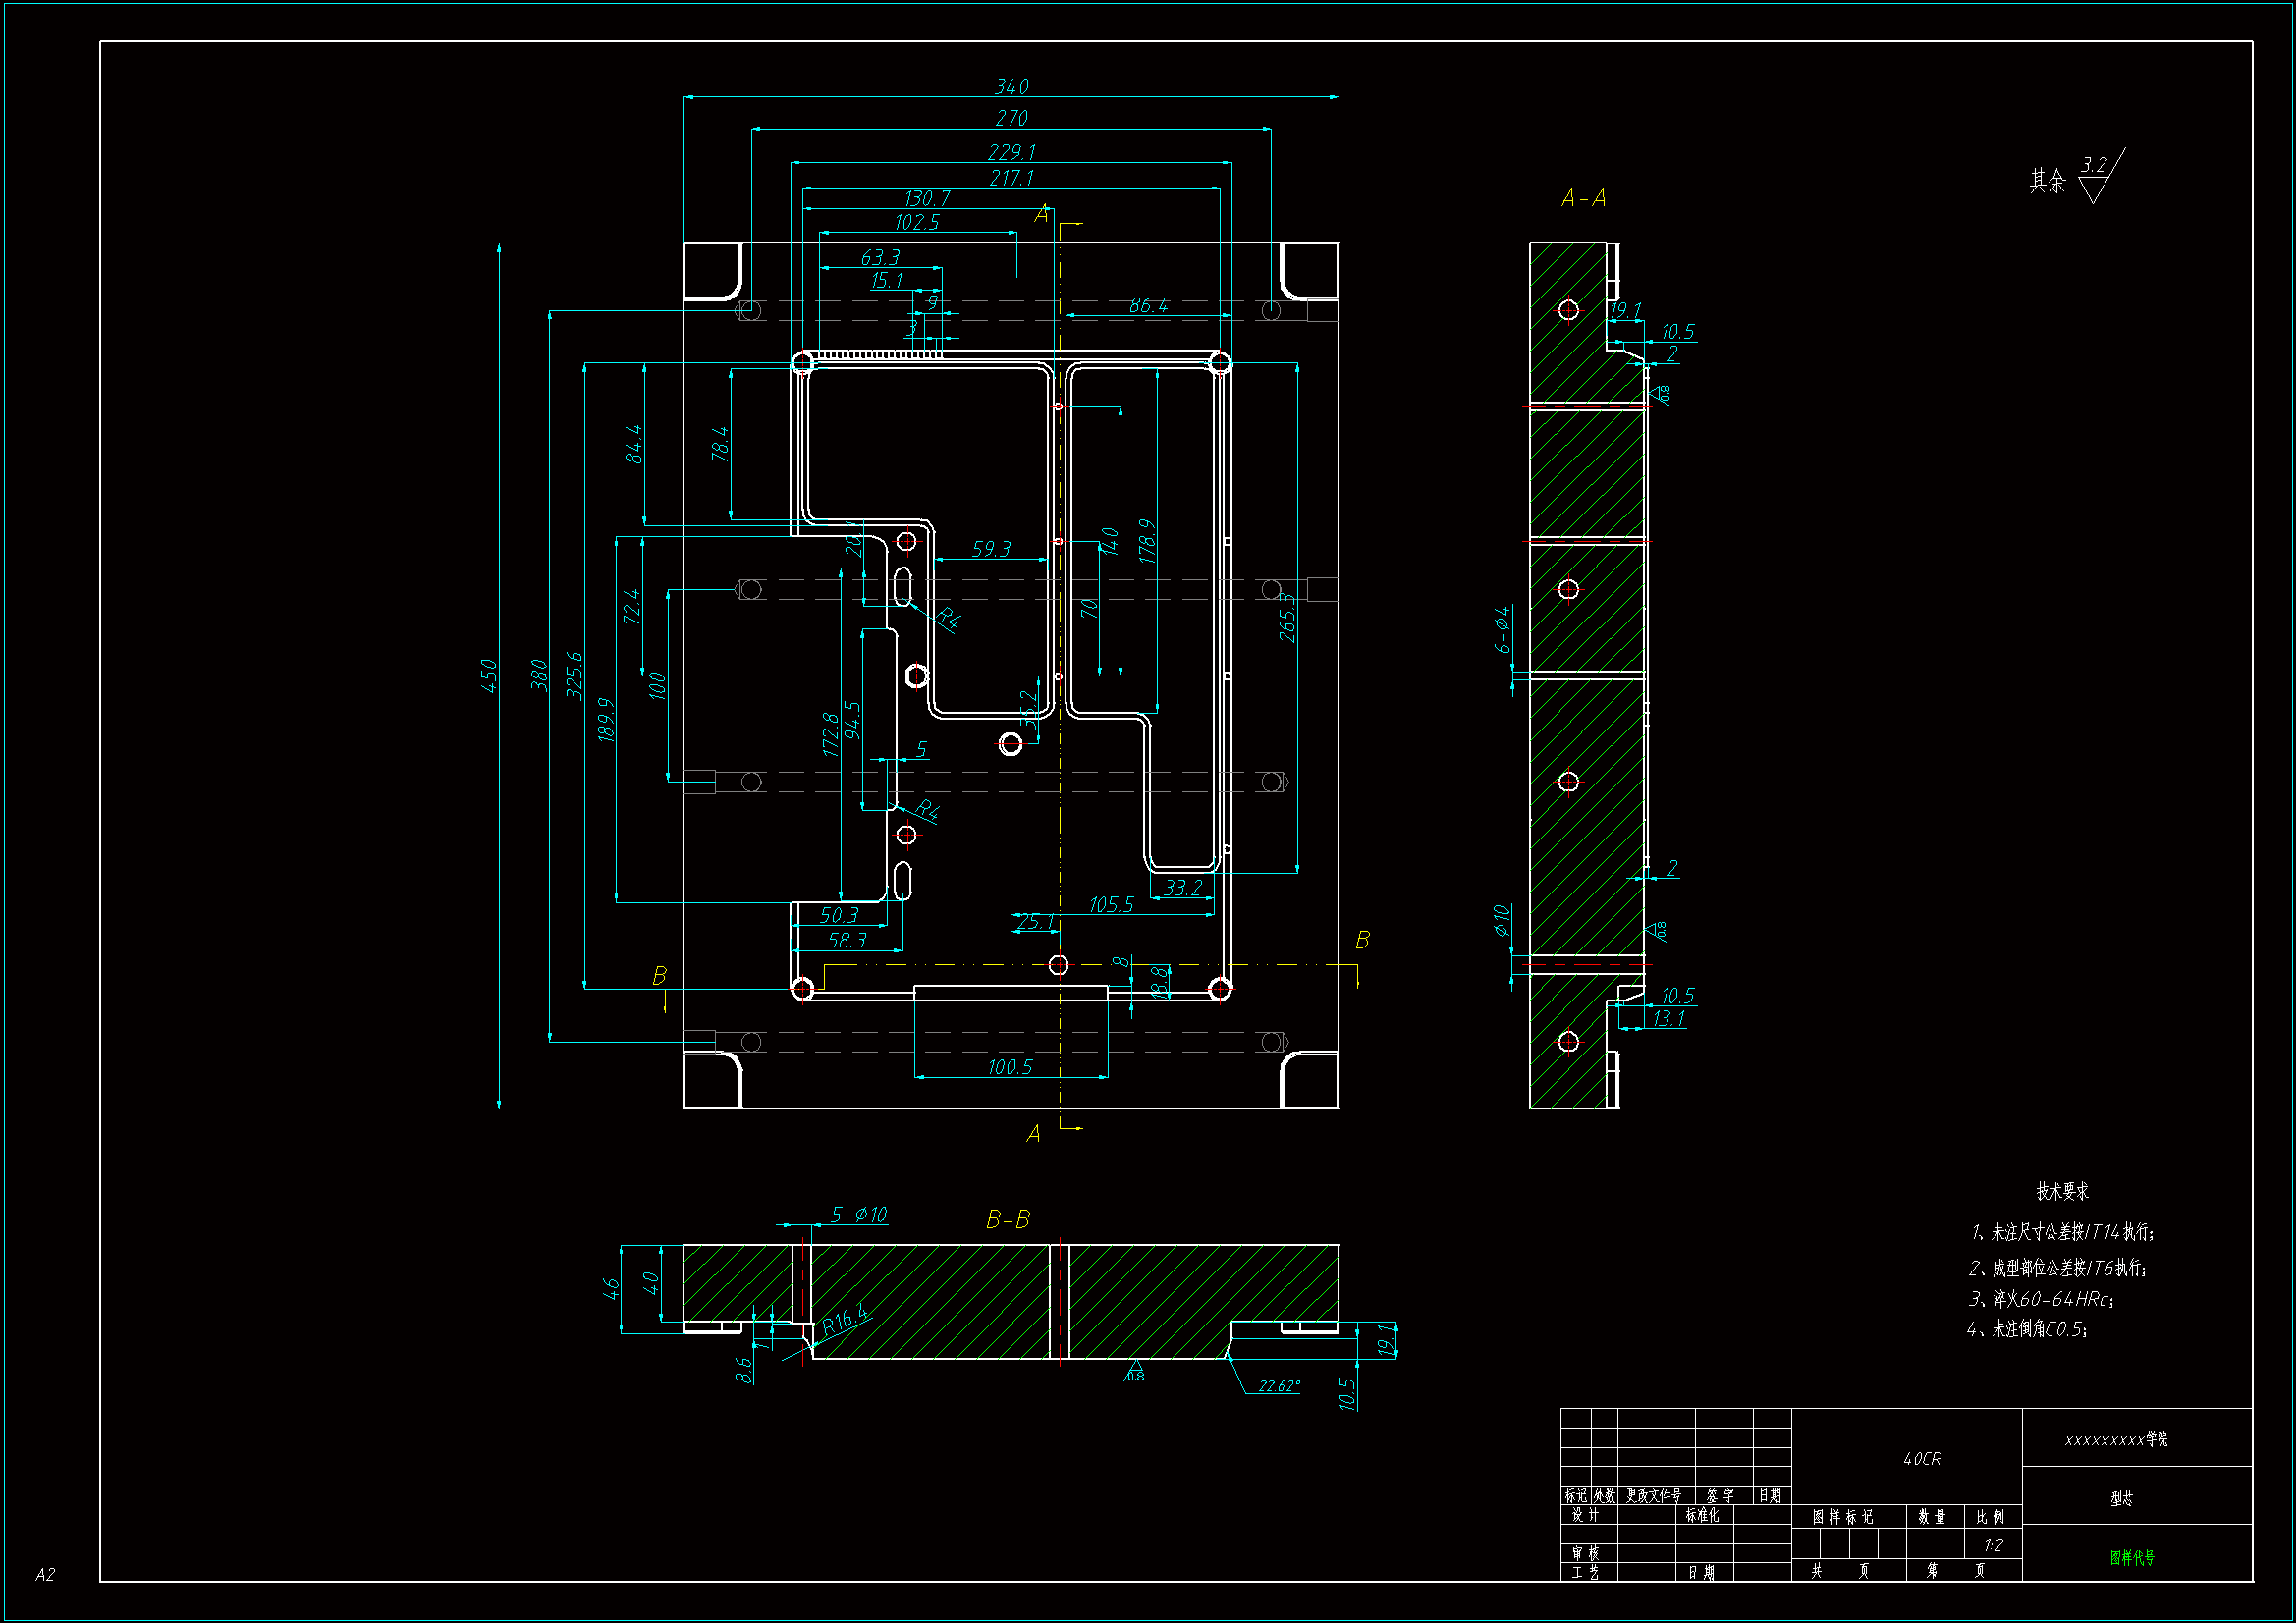Select the 5-Ø10 hole callout
The height and width of the screenshot is (1623, 2296).
(x=859, y=1215)
